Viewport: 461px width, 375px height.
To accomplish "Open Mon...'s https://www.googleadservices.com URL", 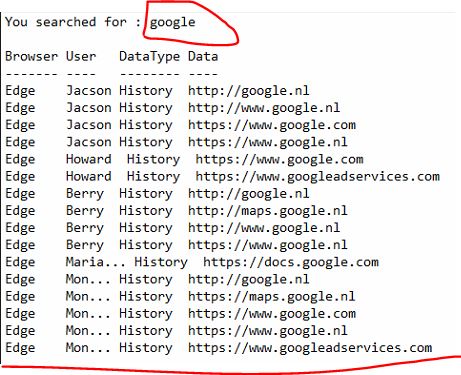I will 310,348.
